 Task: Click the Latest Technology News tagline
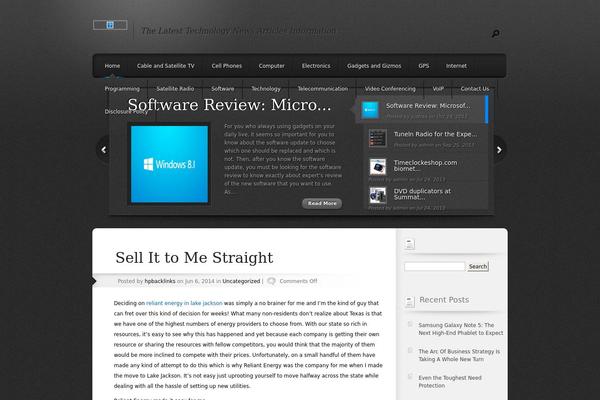[x=238, y=31]
